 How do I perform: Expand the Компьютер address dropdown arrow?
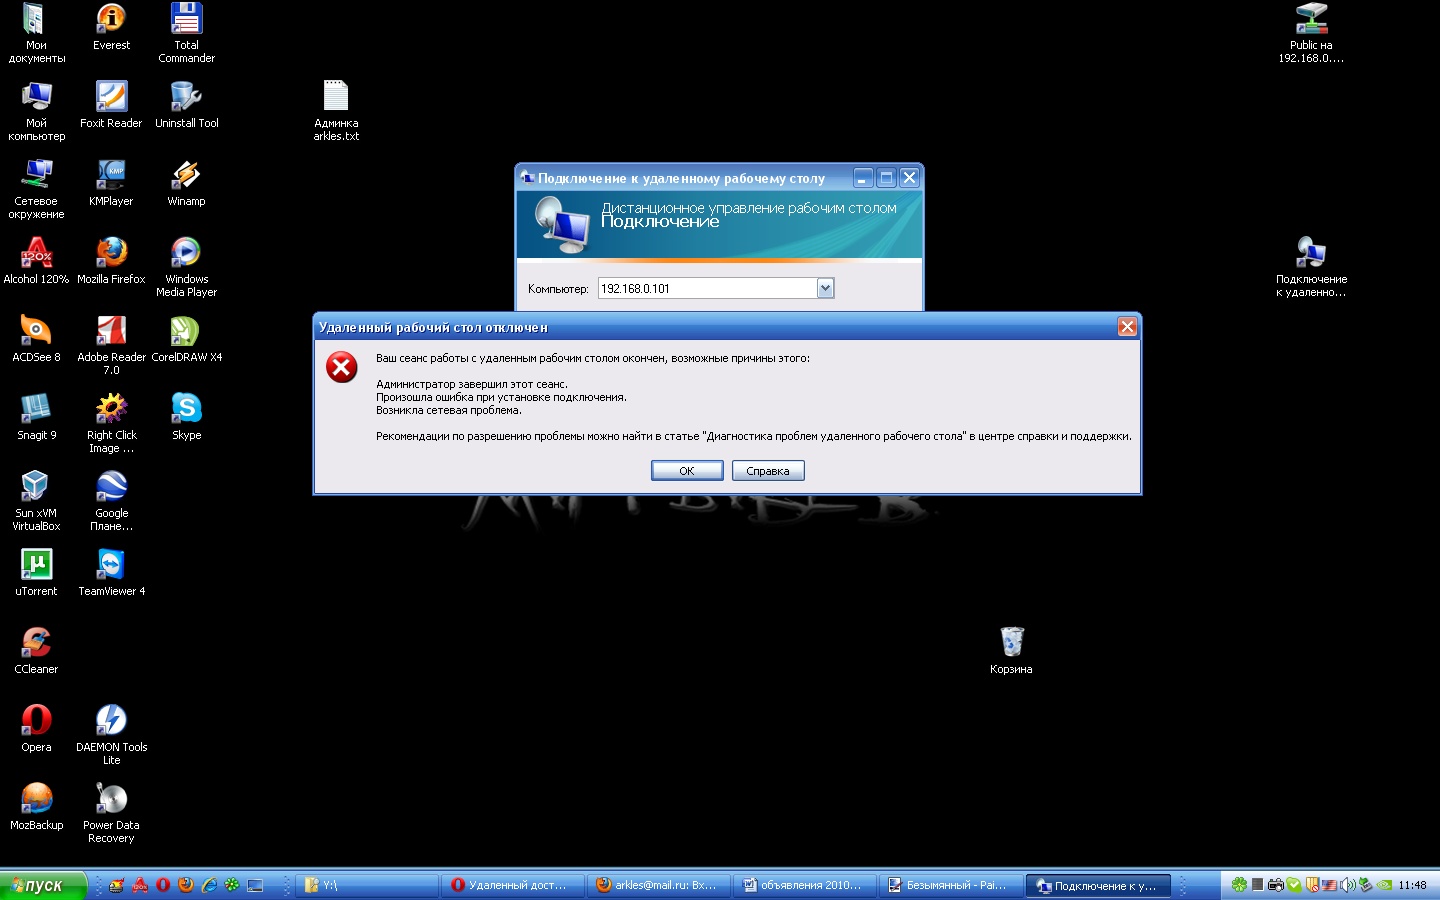pos(825,289)
